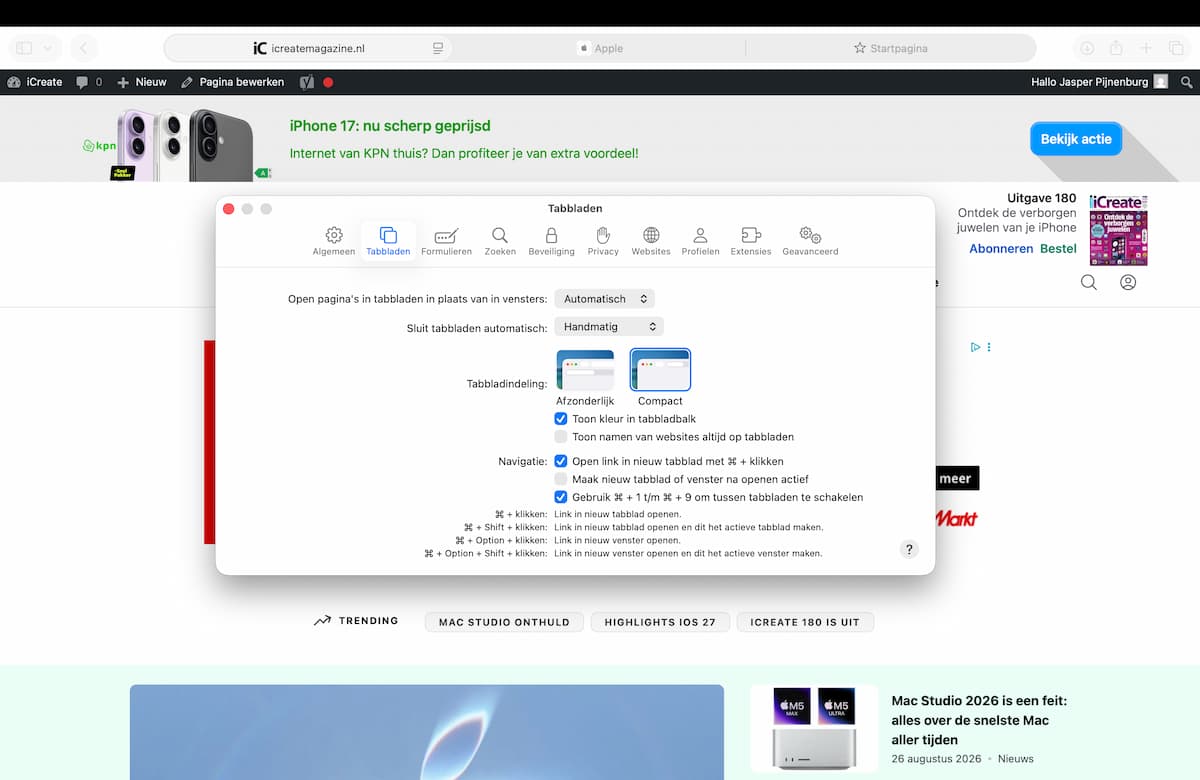Open the Mac Studio 2026 is een feit article
The width and height of the screenshot is (1200, 780).
click(x=979, y=720)
